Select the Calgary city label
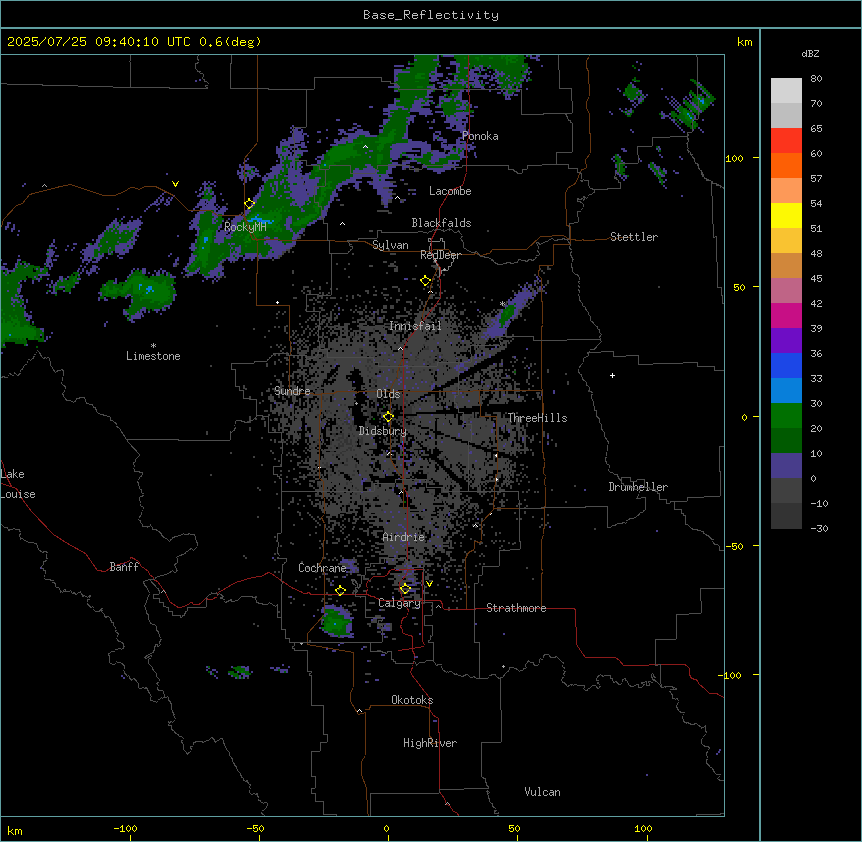The height and width of the screenshot is (842, 862). 399,603
